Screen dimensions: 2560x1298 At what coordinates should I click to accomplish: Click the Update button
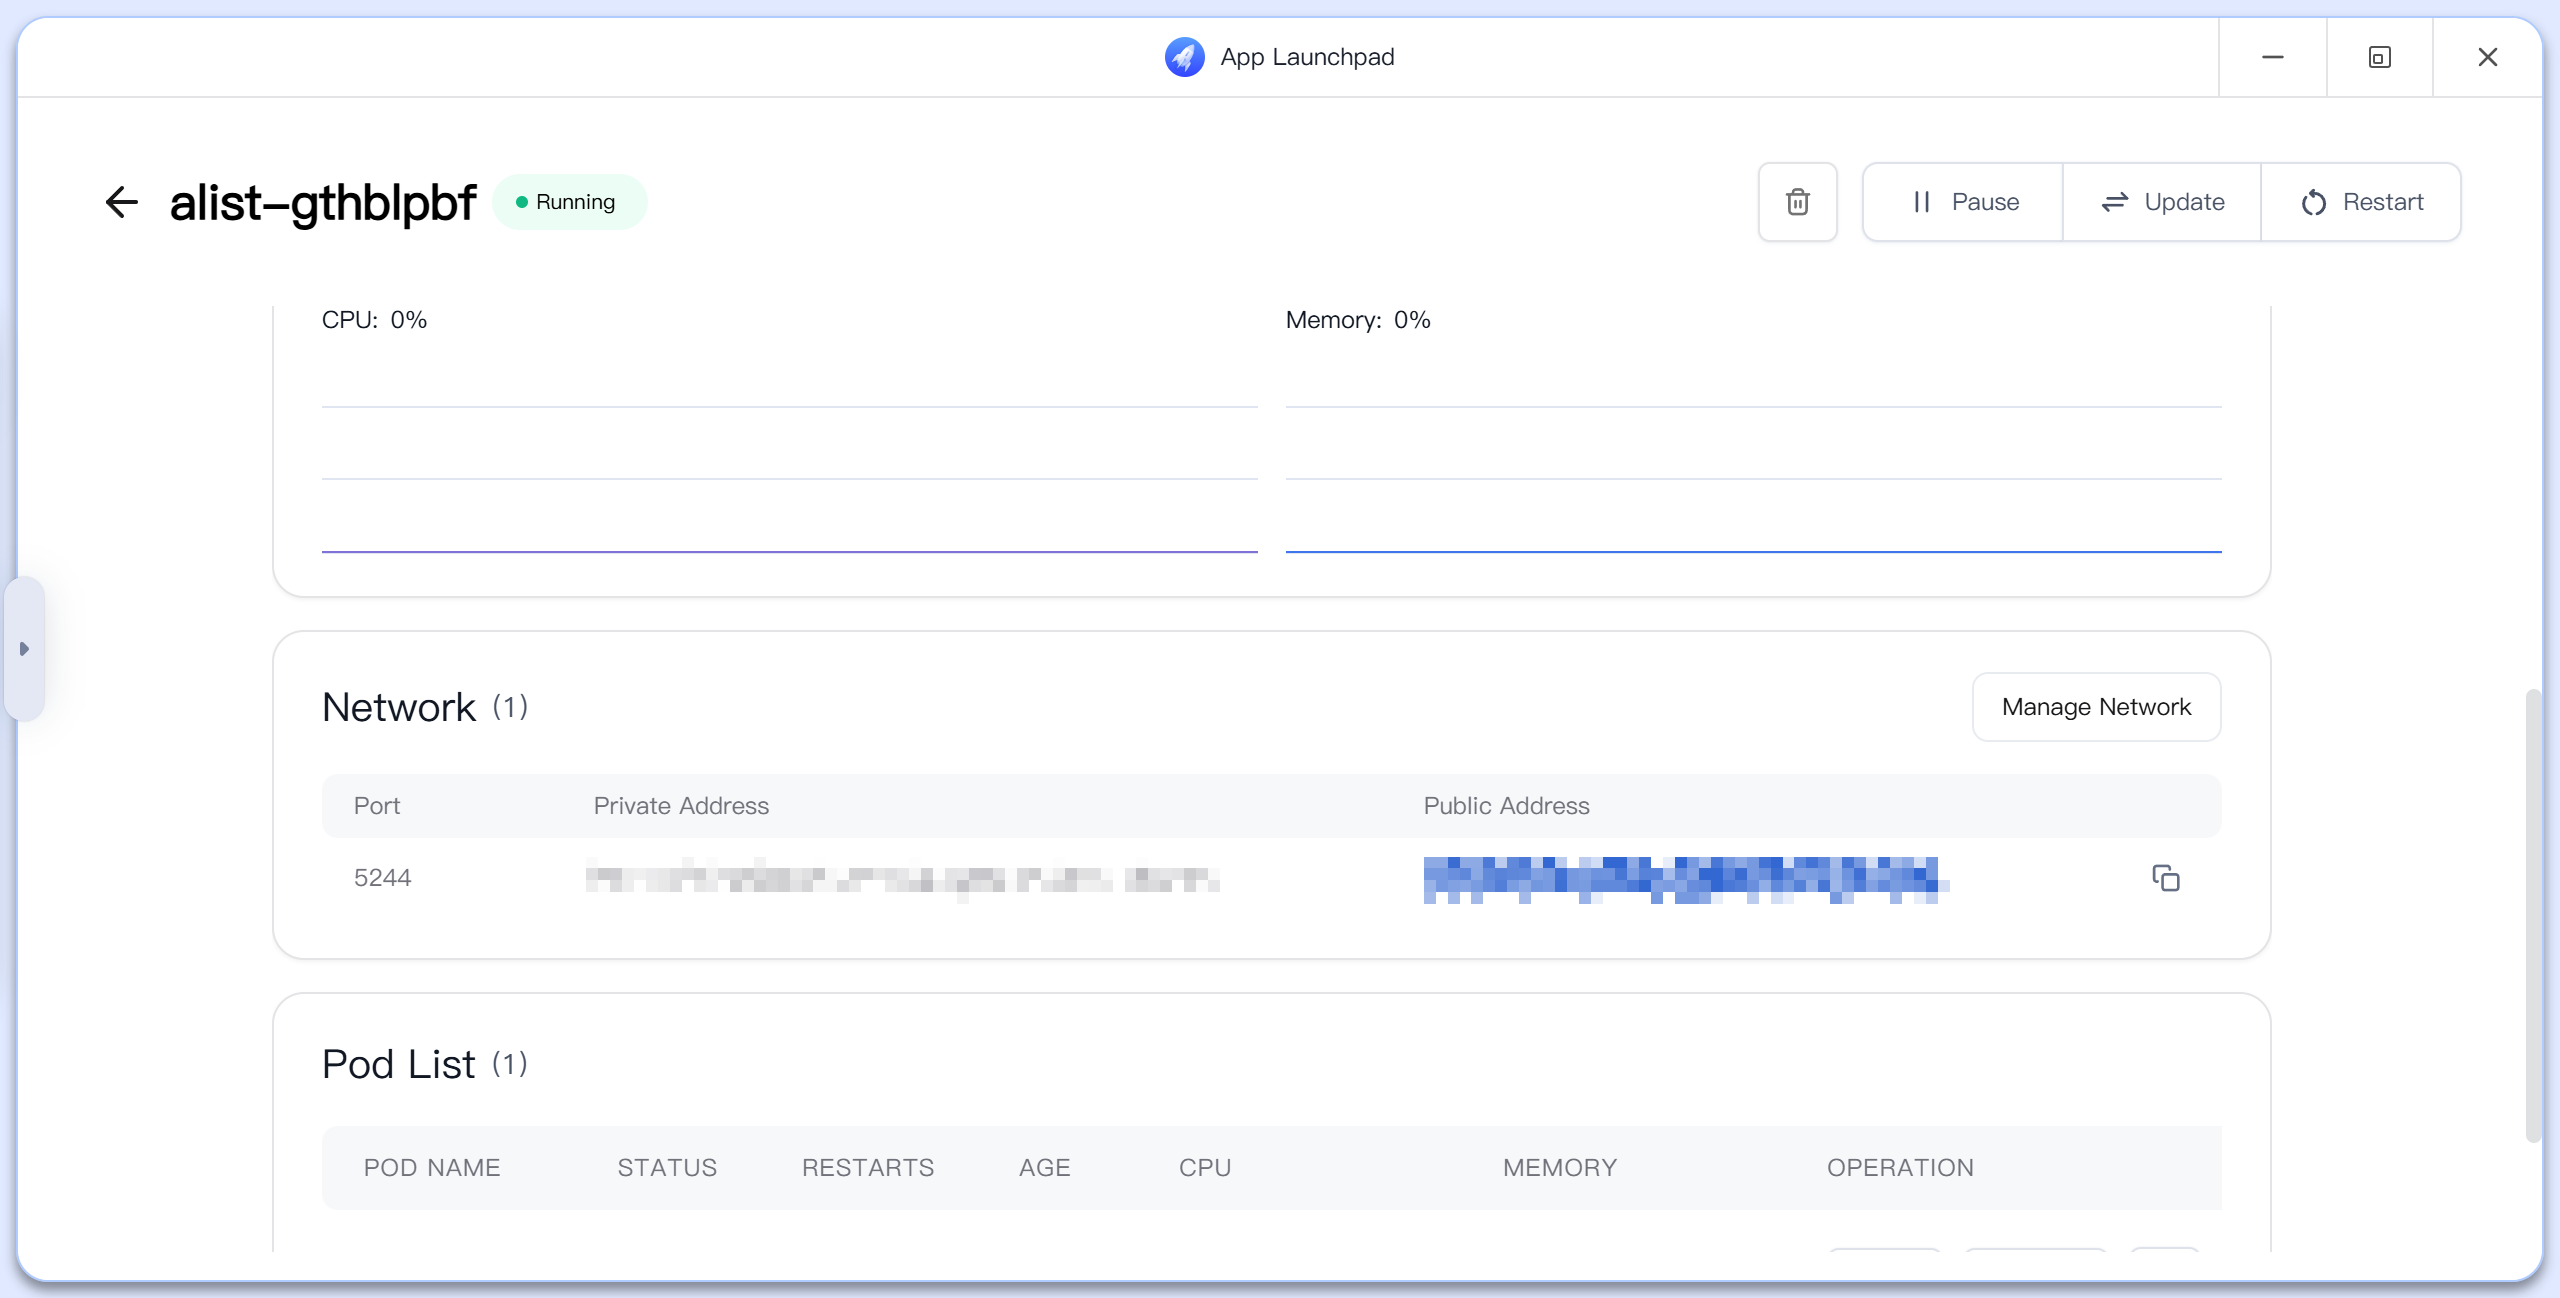click(2162, 202)
